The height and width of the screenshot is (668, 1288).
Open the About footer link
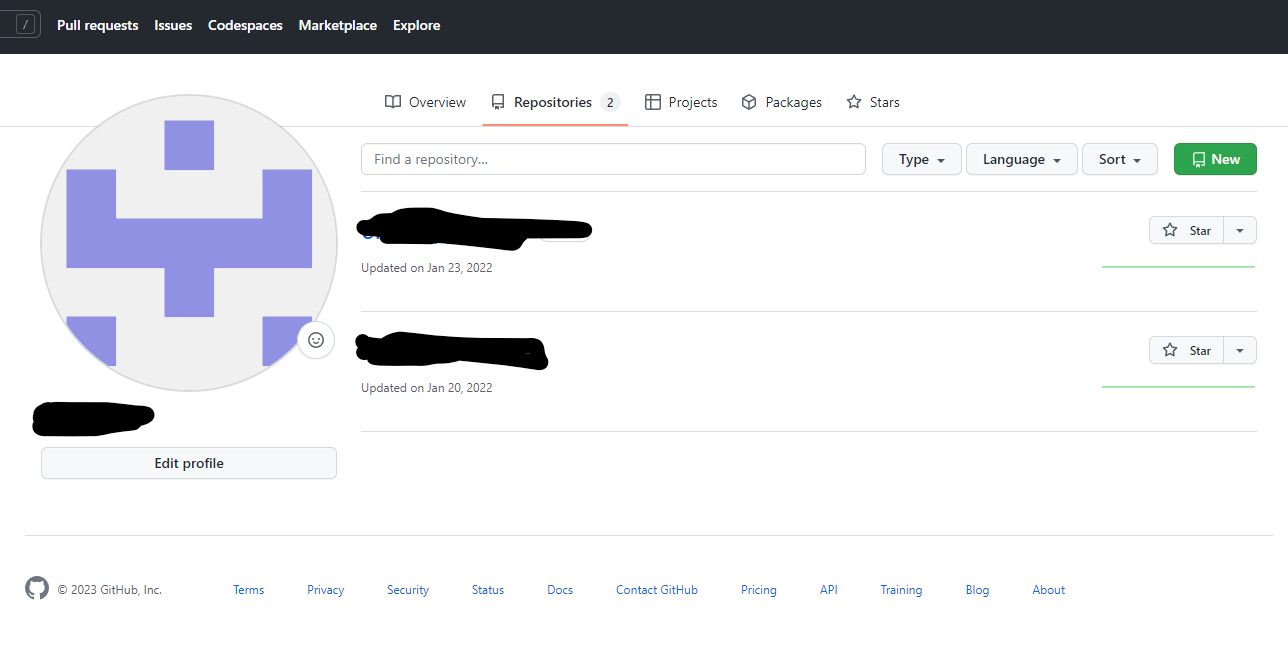click(x=1049, y=590)
